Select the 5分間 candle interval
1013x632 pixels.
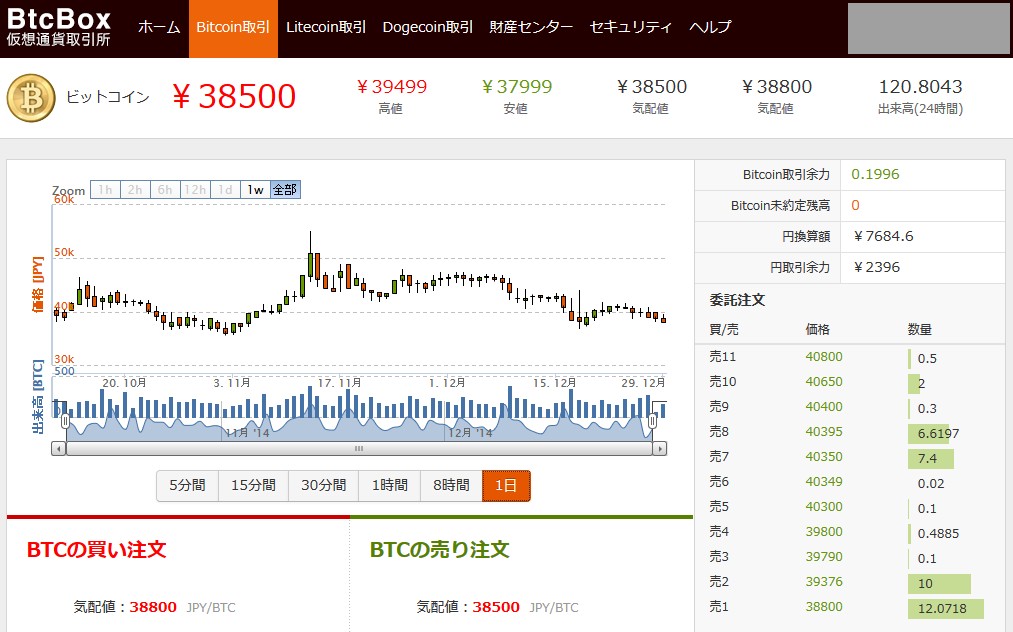187,485
